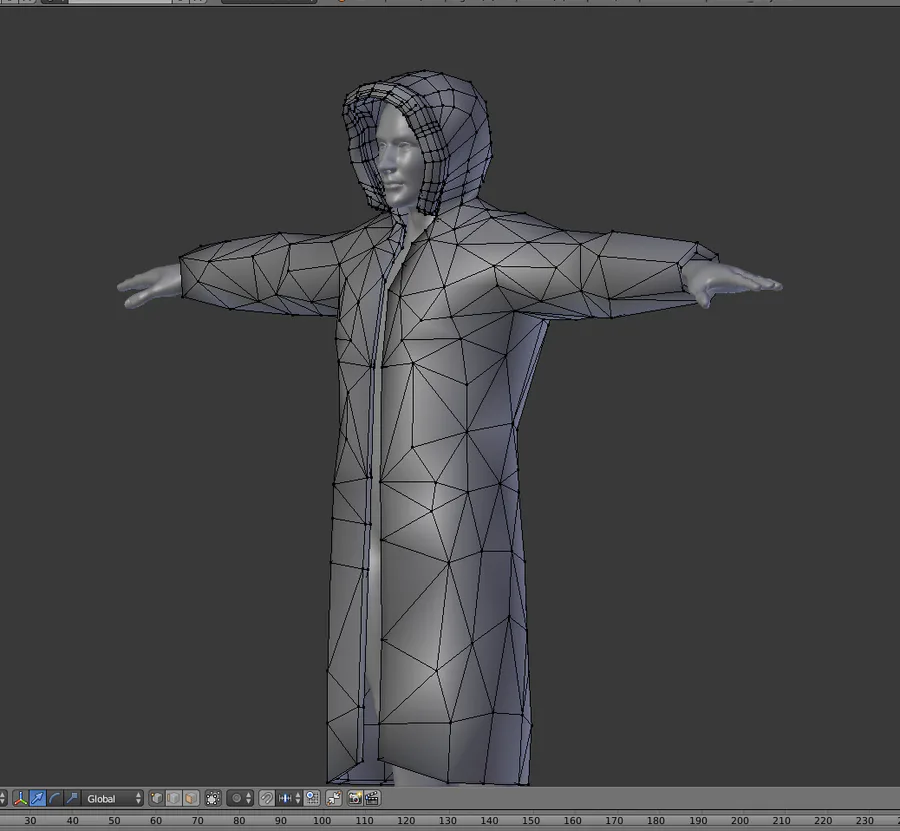Render OpenGL image with camera icon
The width and height of the screenshot is (900, 831).
pos(355,798)
